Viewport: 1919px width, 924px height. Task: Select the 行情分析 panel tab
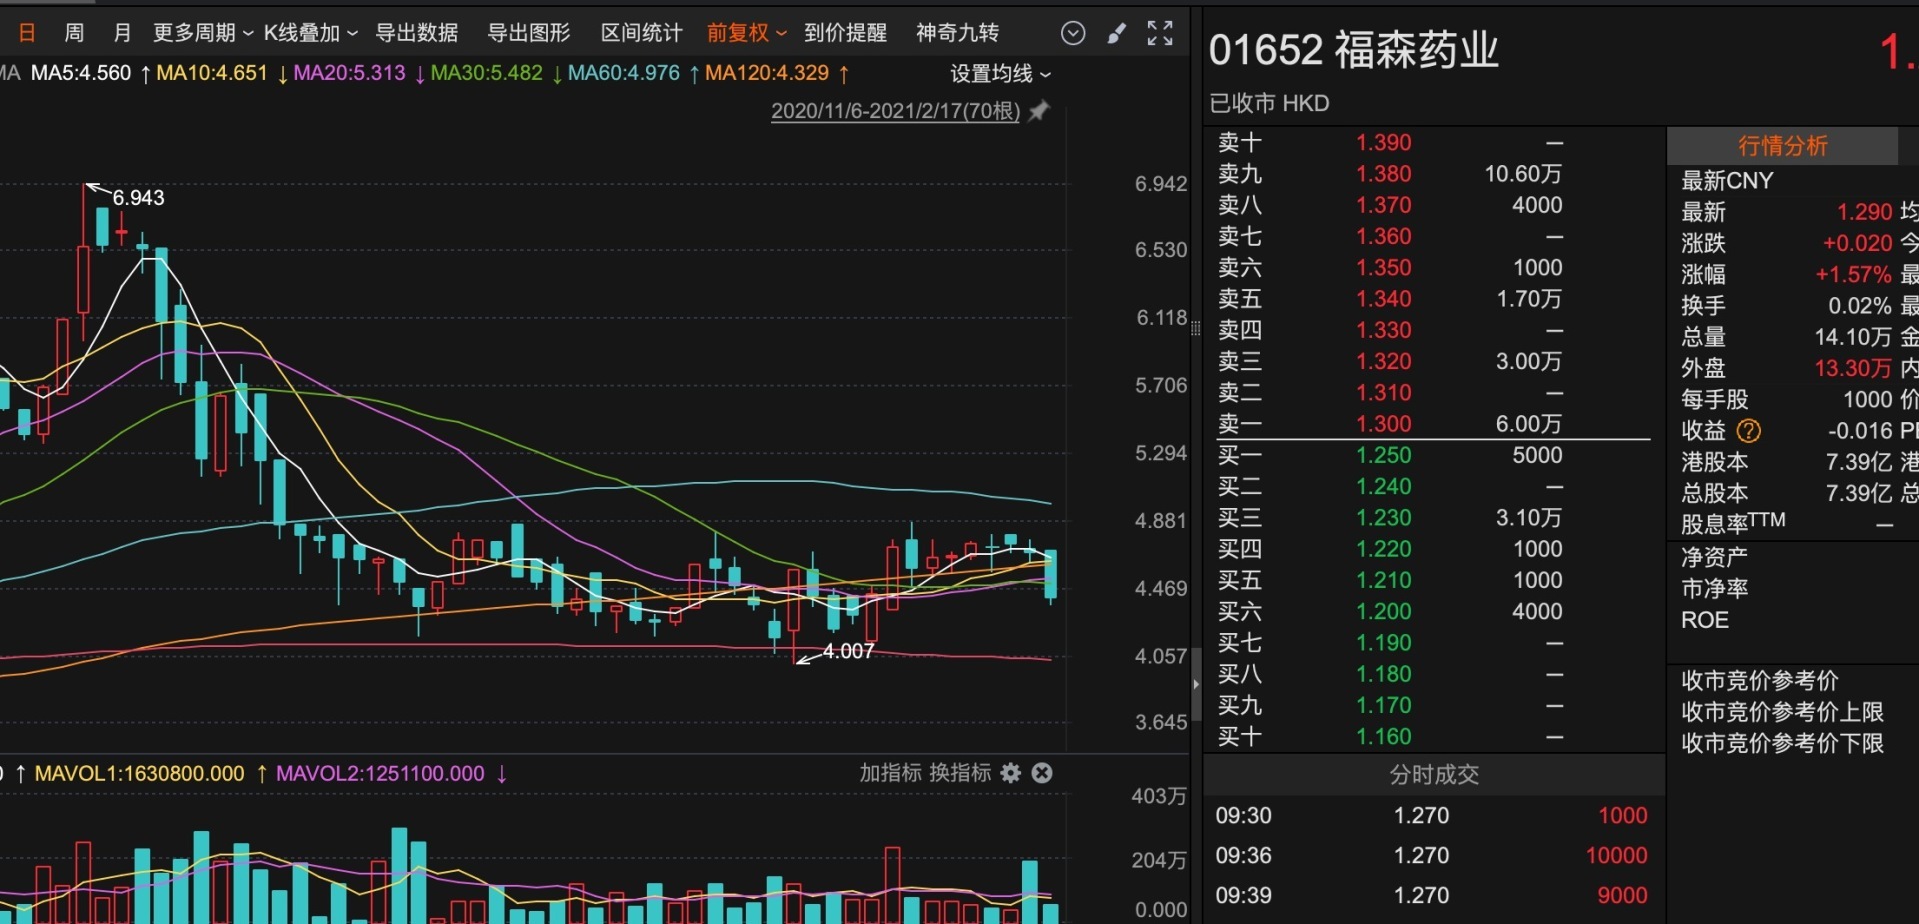click(1783, 146)
